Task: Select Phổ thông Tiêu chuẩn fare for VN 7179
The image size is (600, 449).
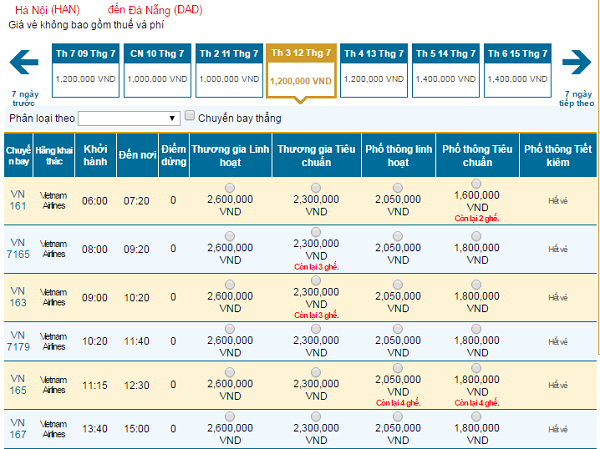Action: (x=476, y=328)
